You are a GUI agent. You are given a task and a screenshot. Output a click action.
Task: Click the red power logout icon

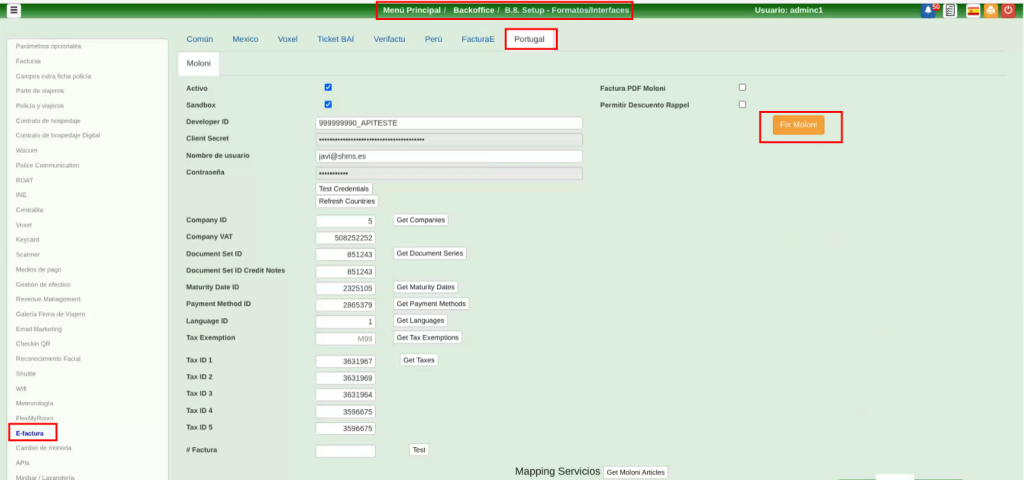[1008, 10]
